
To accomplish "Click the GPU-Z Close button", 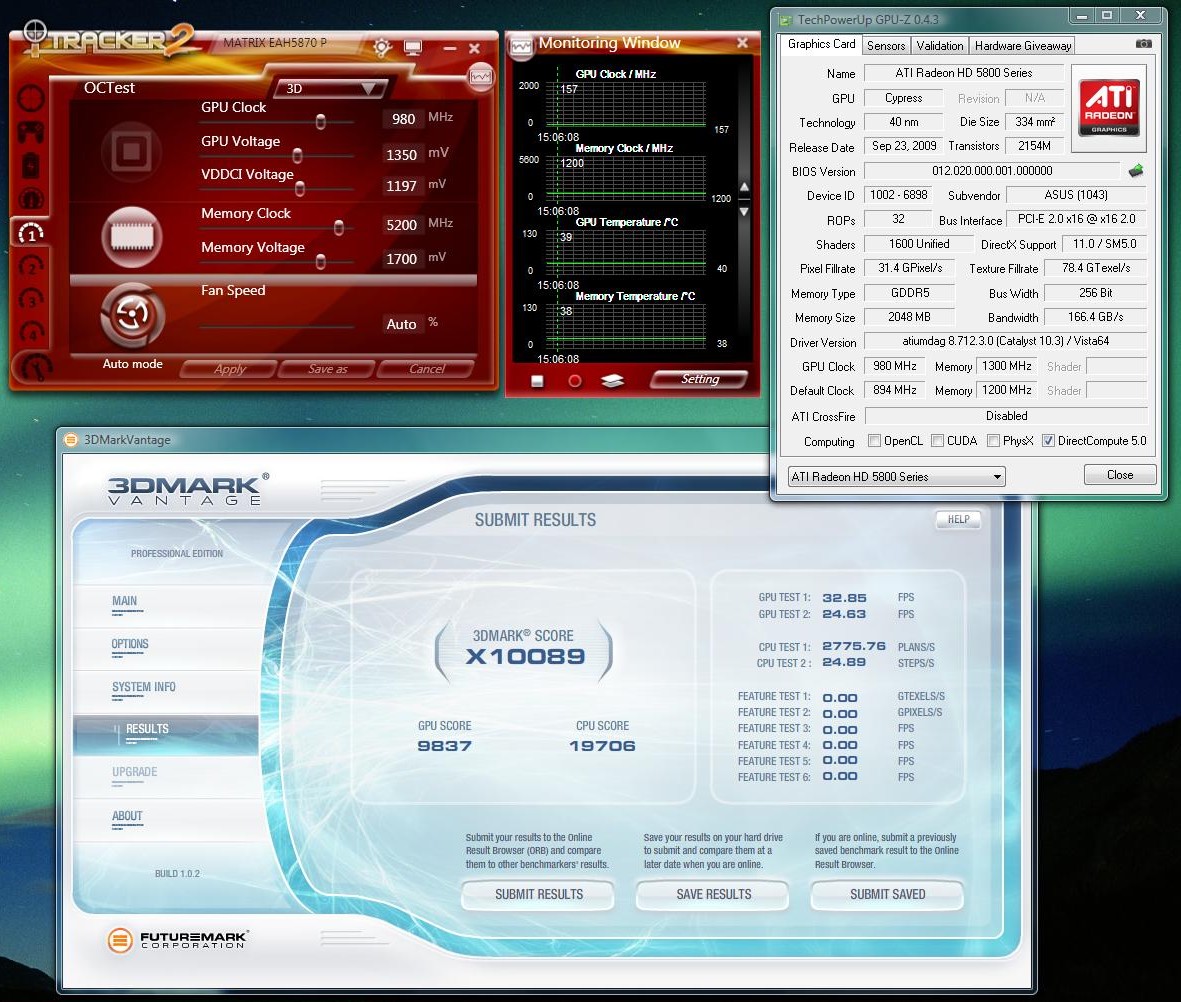I will pyautogui.click(x=1119, y=475).
